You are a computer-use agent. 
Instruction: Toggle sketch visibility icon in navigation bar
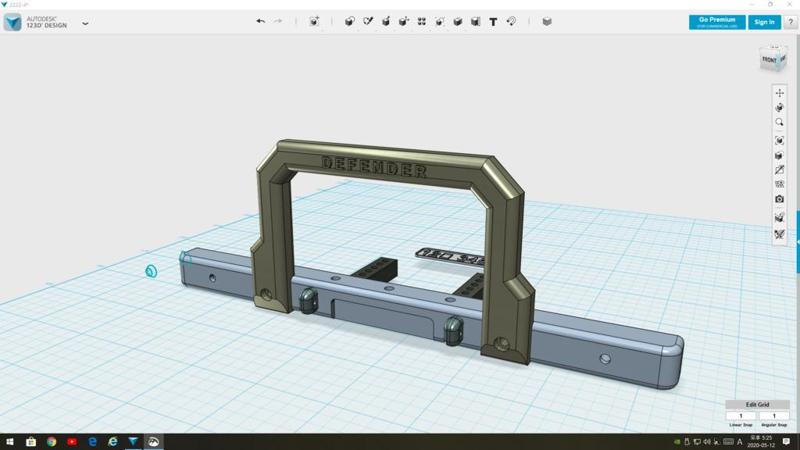coord(780,170)
